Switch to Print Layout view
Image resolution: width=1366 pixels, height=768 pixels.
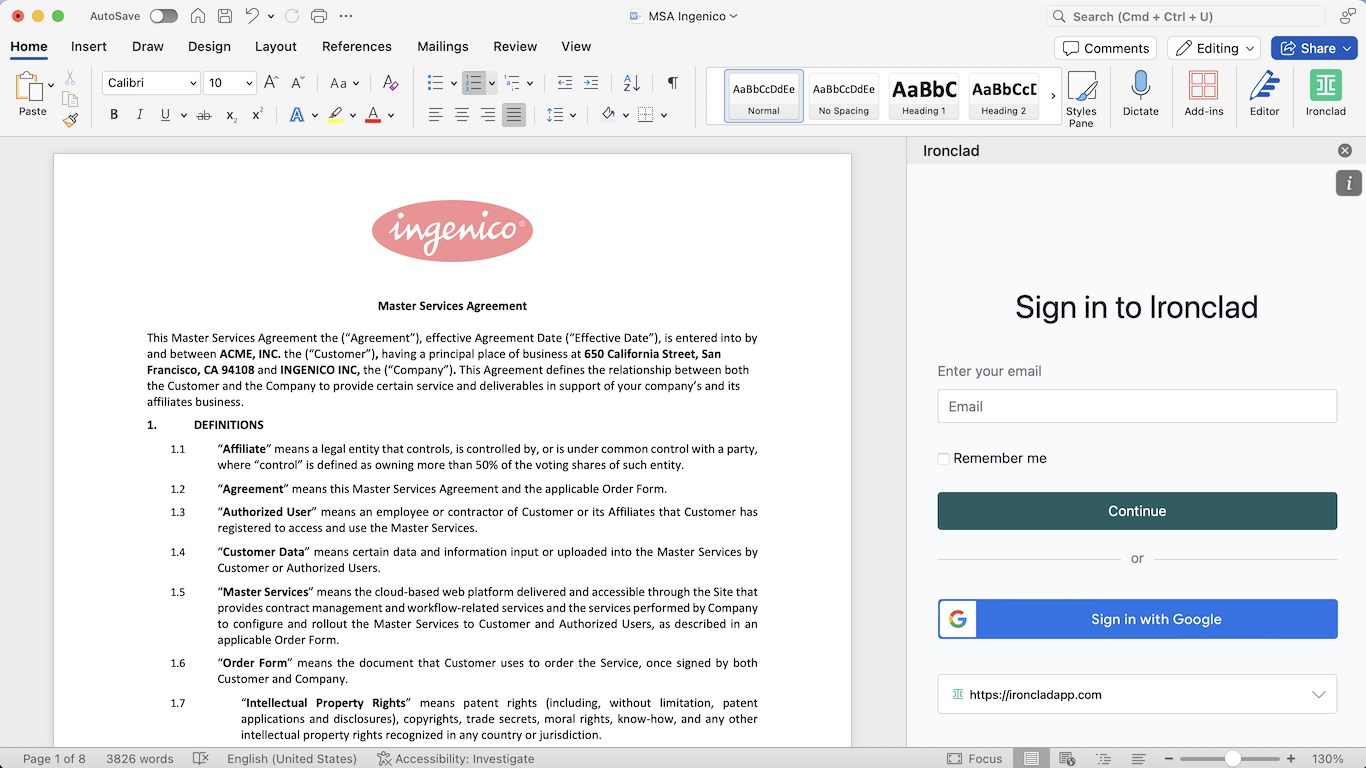point(1031,759)
